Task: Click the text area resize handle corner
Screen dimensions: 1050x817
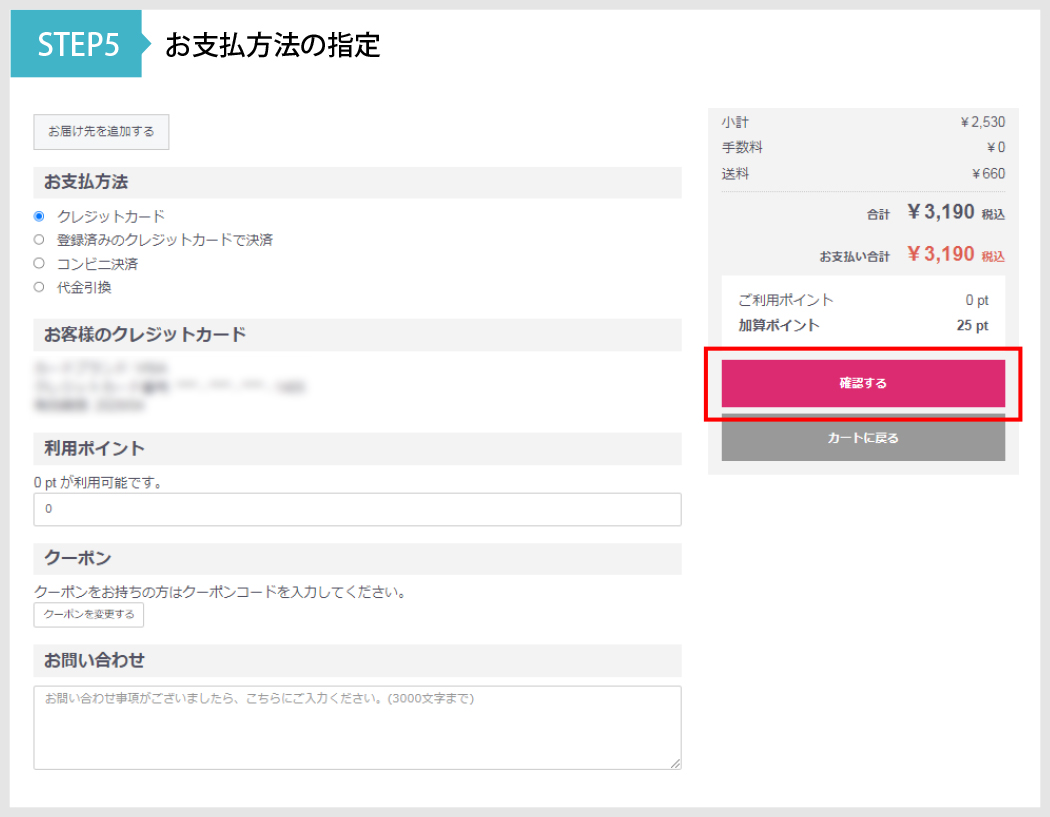Action: coord(676,764)
